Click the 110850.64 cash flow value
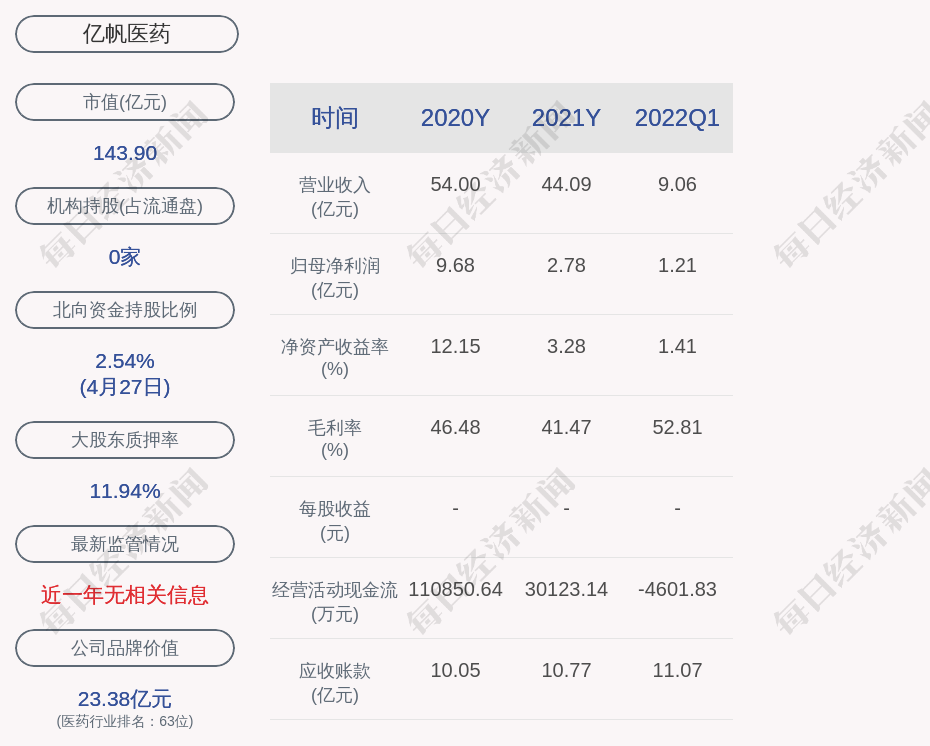930x746 pixels. click(455, 589)
